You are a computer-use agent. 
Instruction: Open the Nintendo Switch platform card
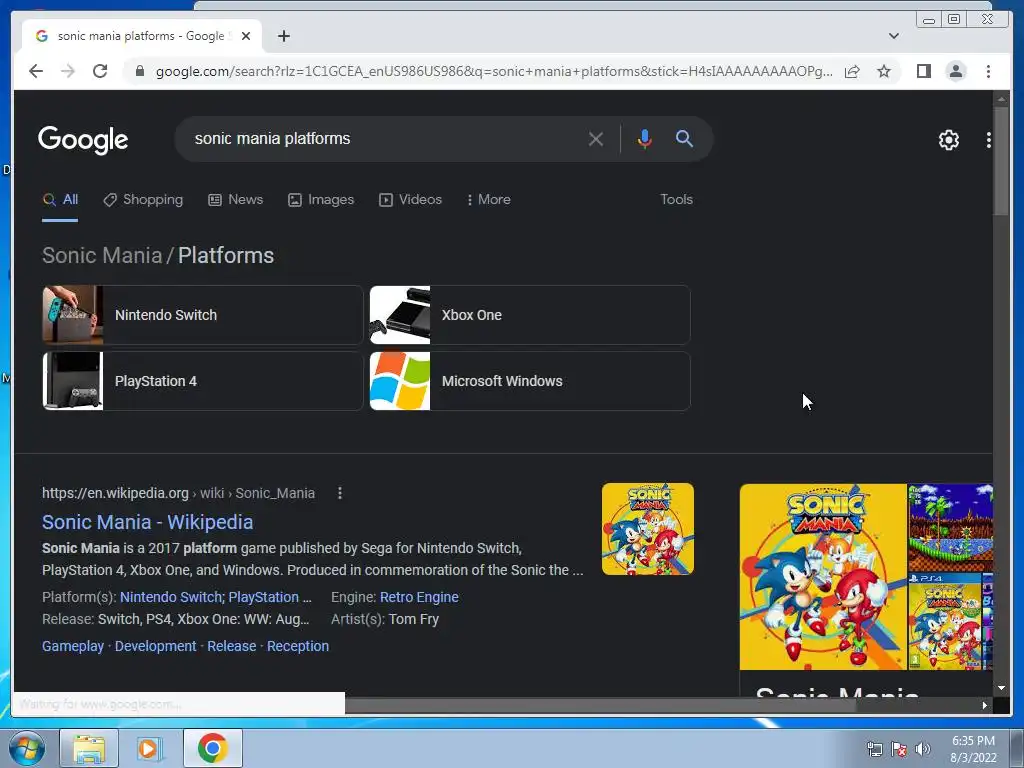click(202, 315)
